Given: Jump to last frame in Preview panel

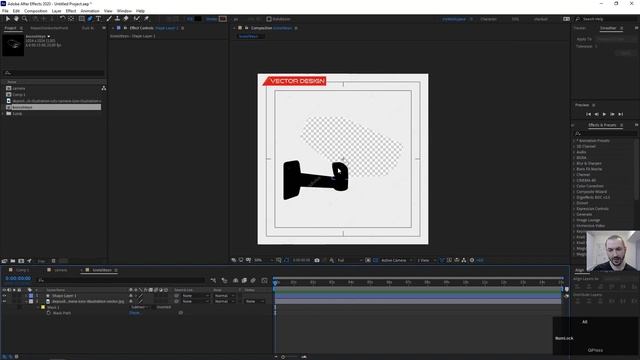Looking at the screenshot, I should 620,114.
